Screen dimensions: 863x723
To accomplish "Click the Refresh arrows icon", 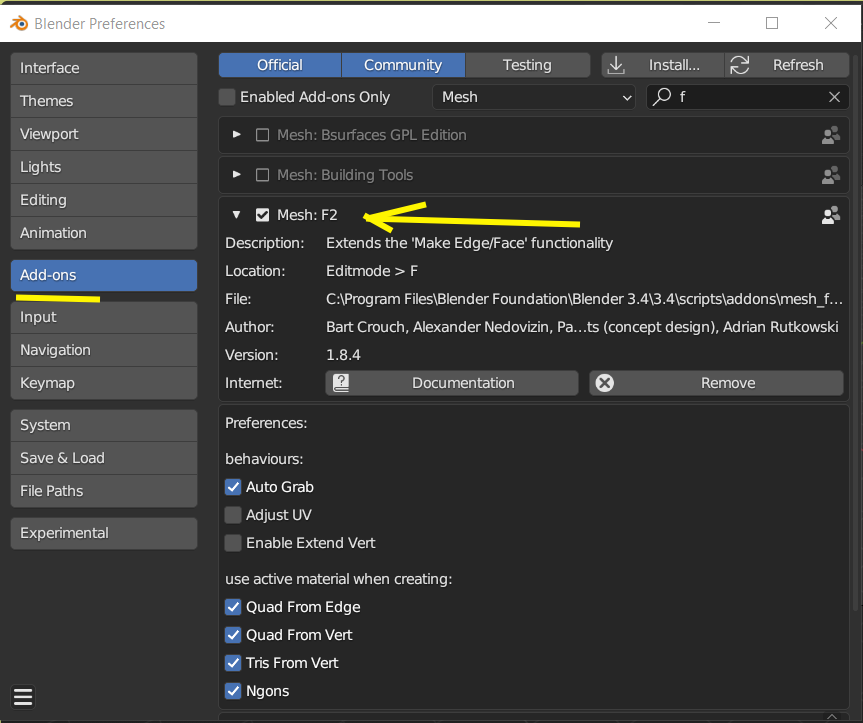I will click(x=740, y=65).
